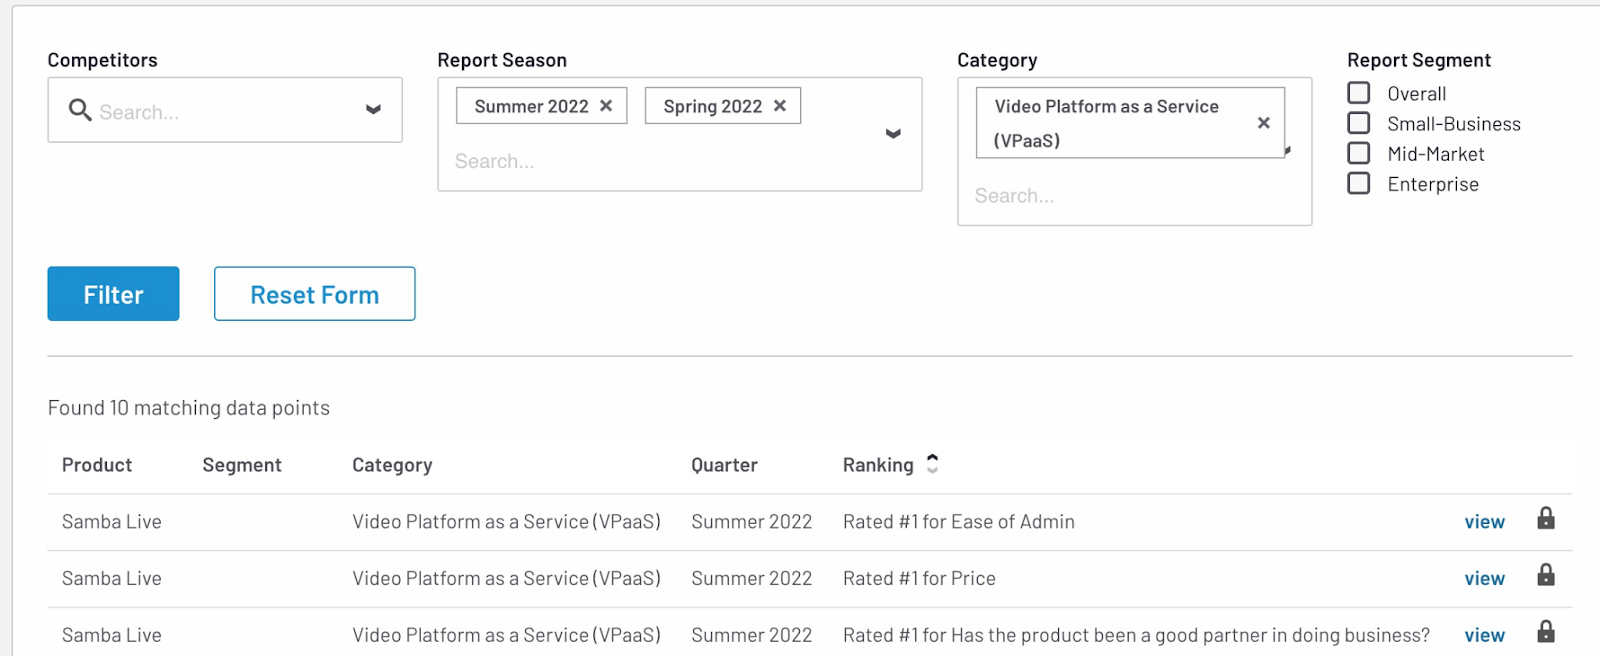Click the magnifier icon in Competitors search

click(x=80, y=110)
